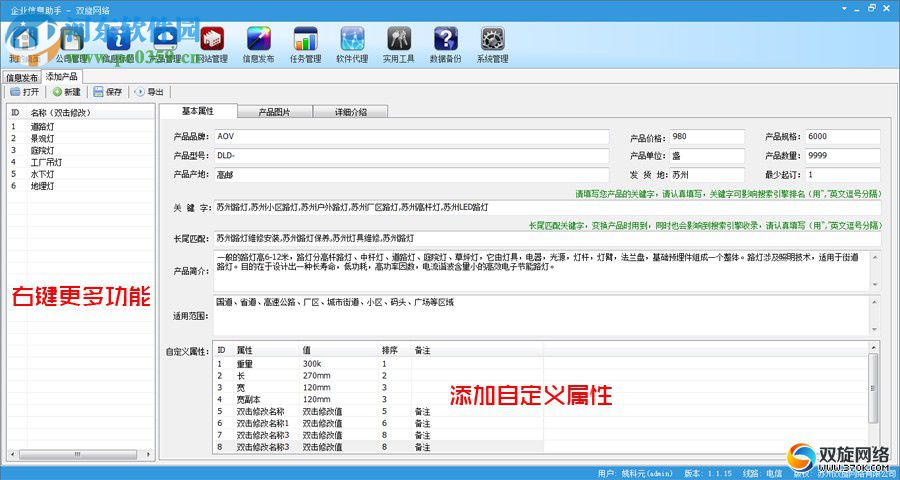Viewport: 900px width, 480px height.
Task: Click the 发货地 field showing 苏州
Action: click(x=707, y=175)
